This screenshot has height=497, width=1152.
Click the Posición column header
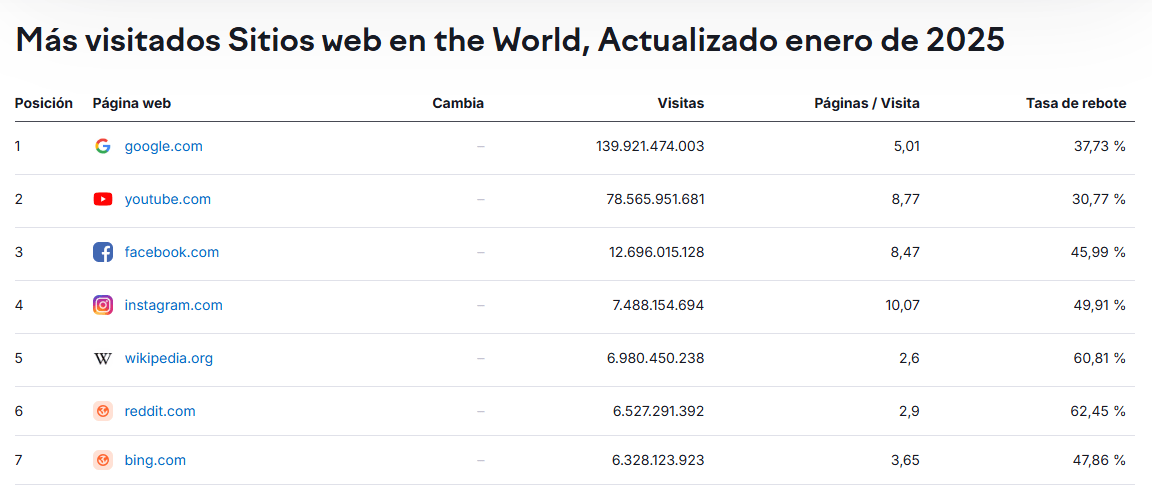pyautogui.click(x=44, y=103)
